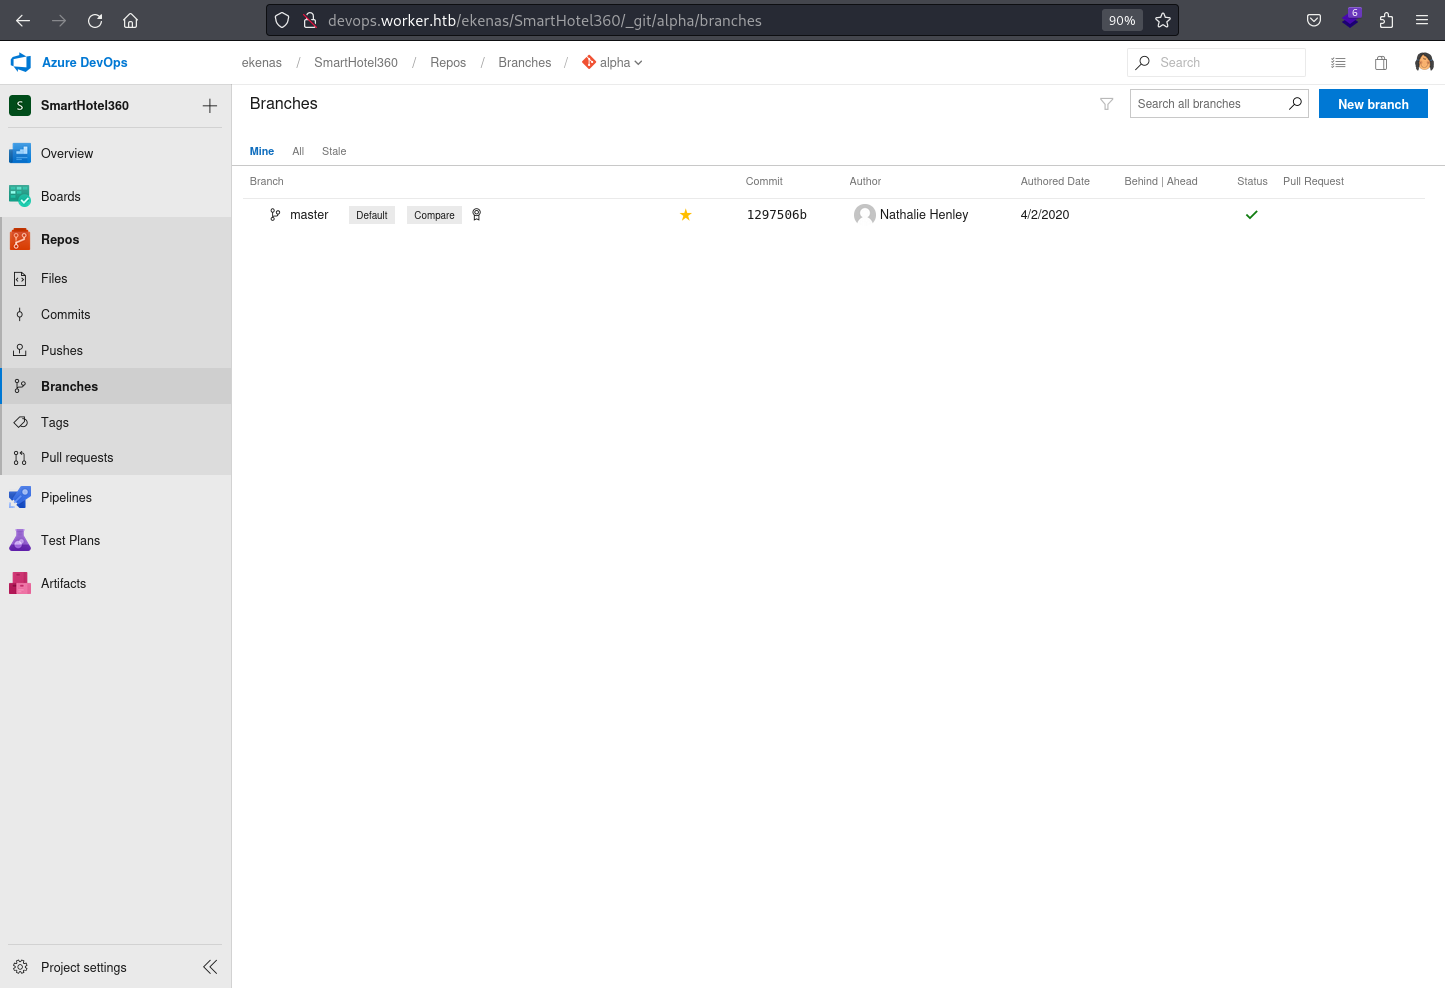Click the Firefox purple extension badge icon
The image size is (1445, 988).
[x=1351, y=19]
